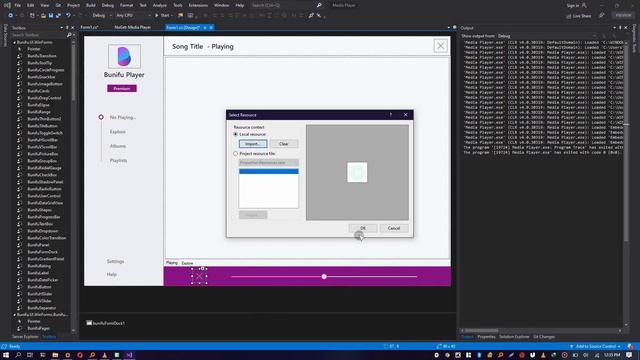Image resolution: width=640 pixels, height=360 pixels.
Task: Click the Import button in Select Resource dialog
Action: tap(253, 144)
